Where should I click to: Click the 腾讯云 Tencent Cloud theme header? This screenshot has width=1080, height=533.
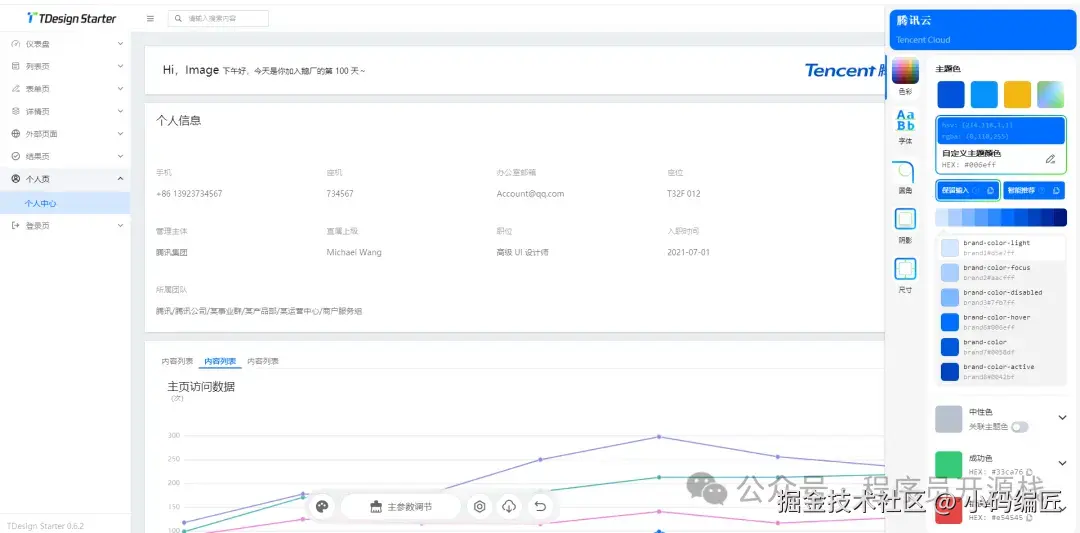982,30
